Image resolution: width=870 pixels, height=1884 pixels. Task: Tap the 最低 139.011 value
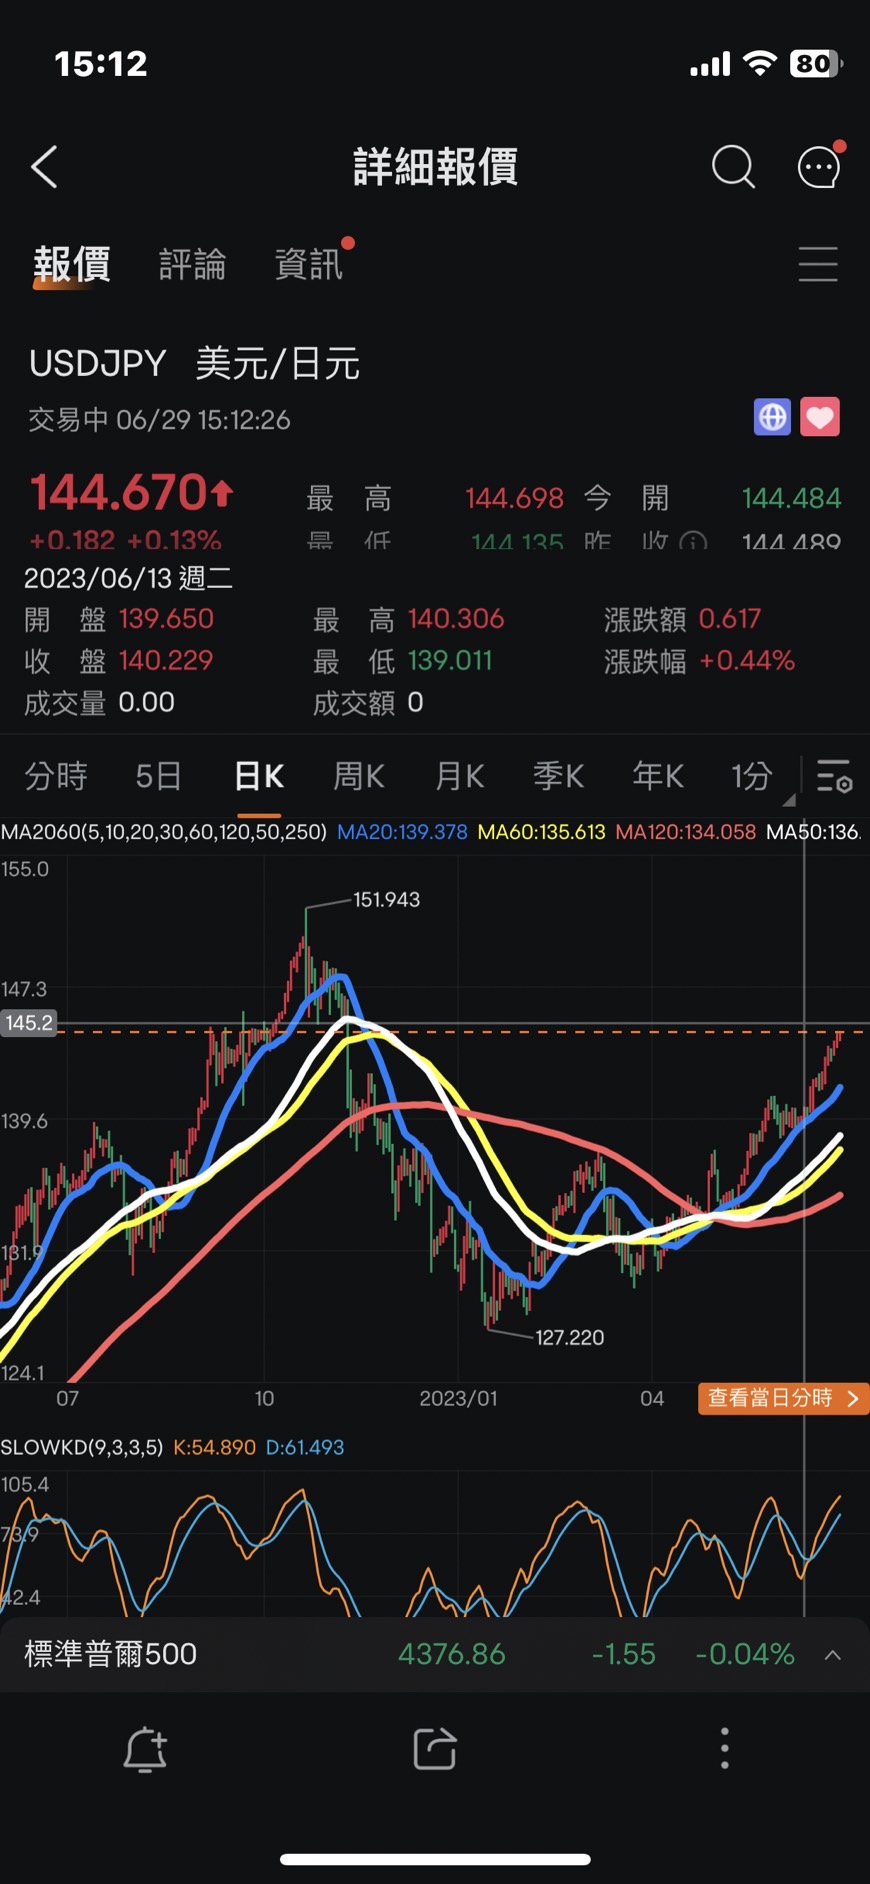(450, 661)
